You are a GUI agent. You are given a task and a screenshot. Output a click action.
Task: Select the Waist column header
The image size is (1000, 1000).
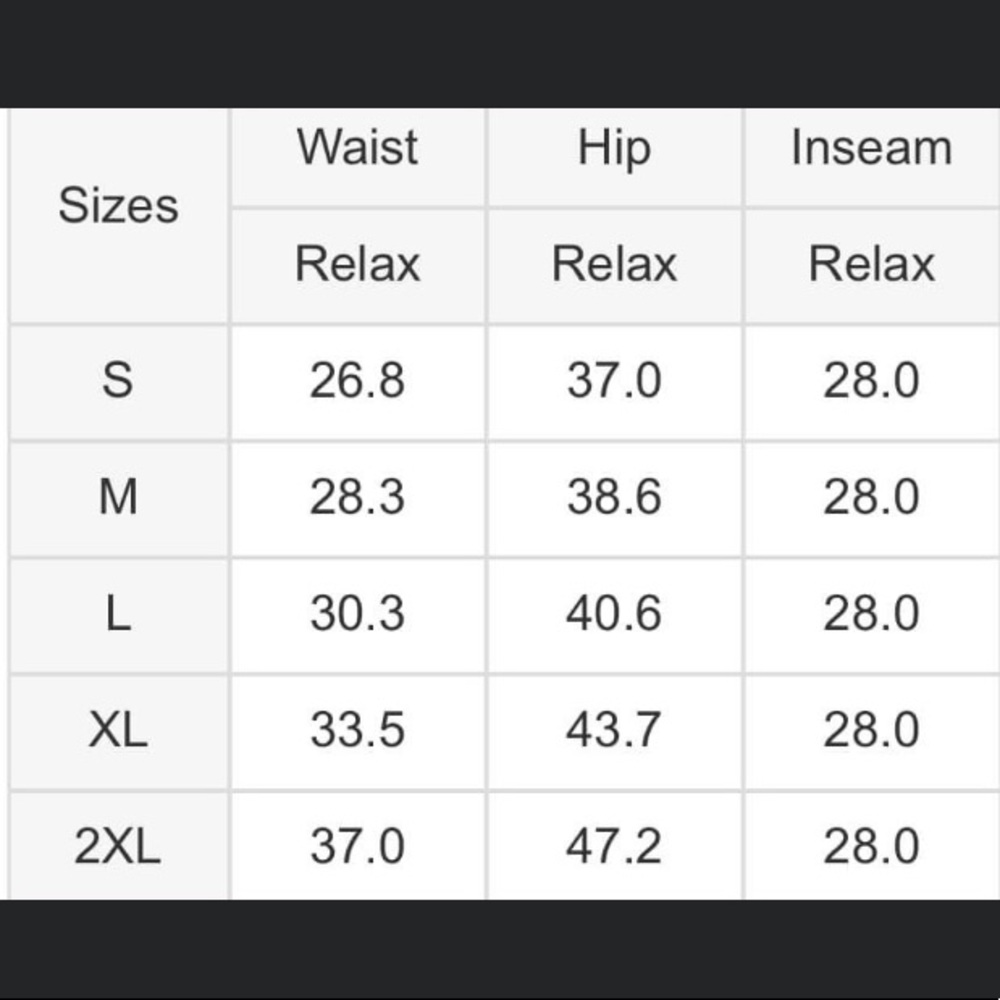click(357, 148)
